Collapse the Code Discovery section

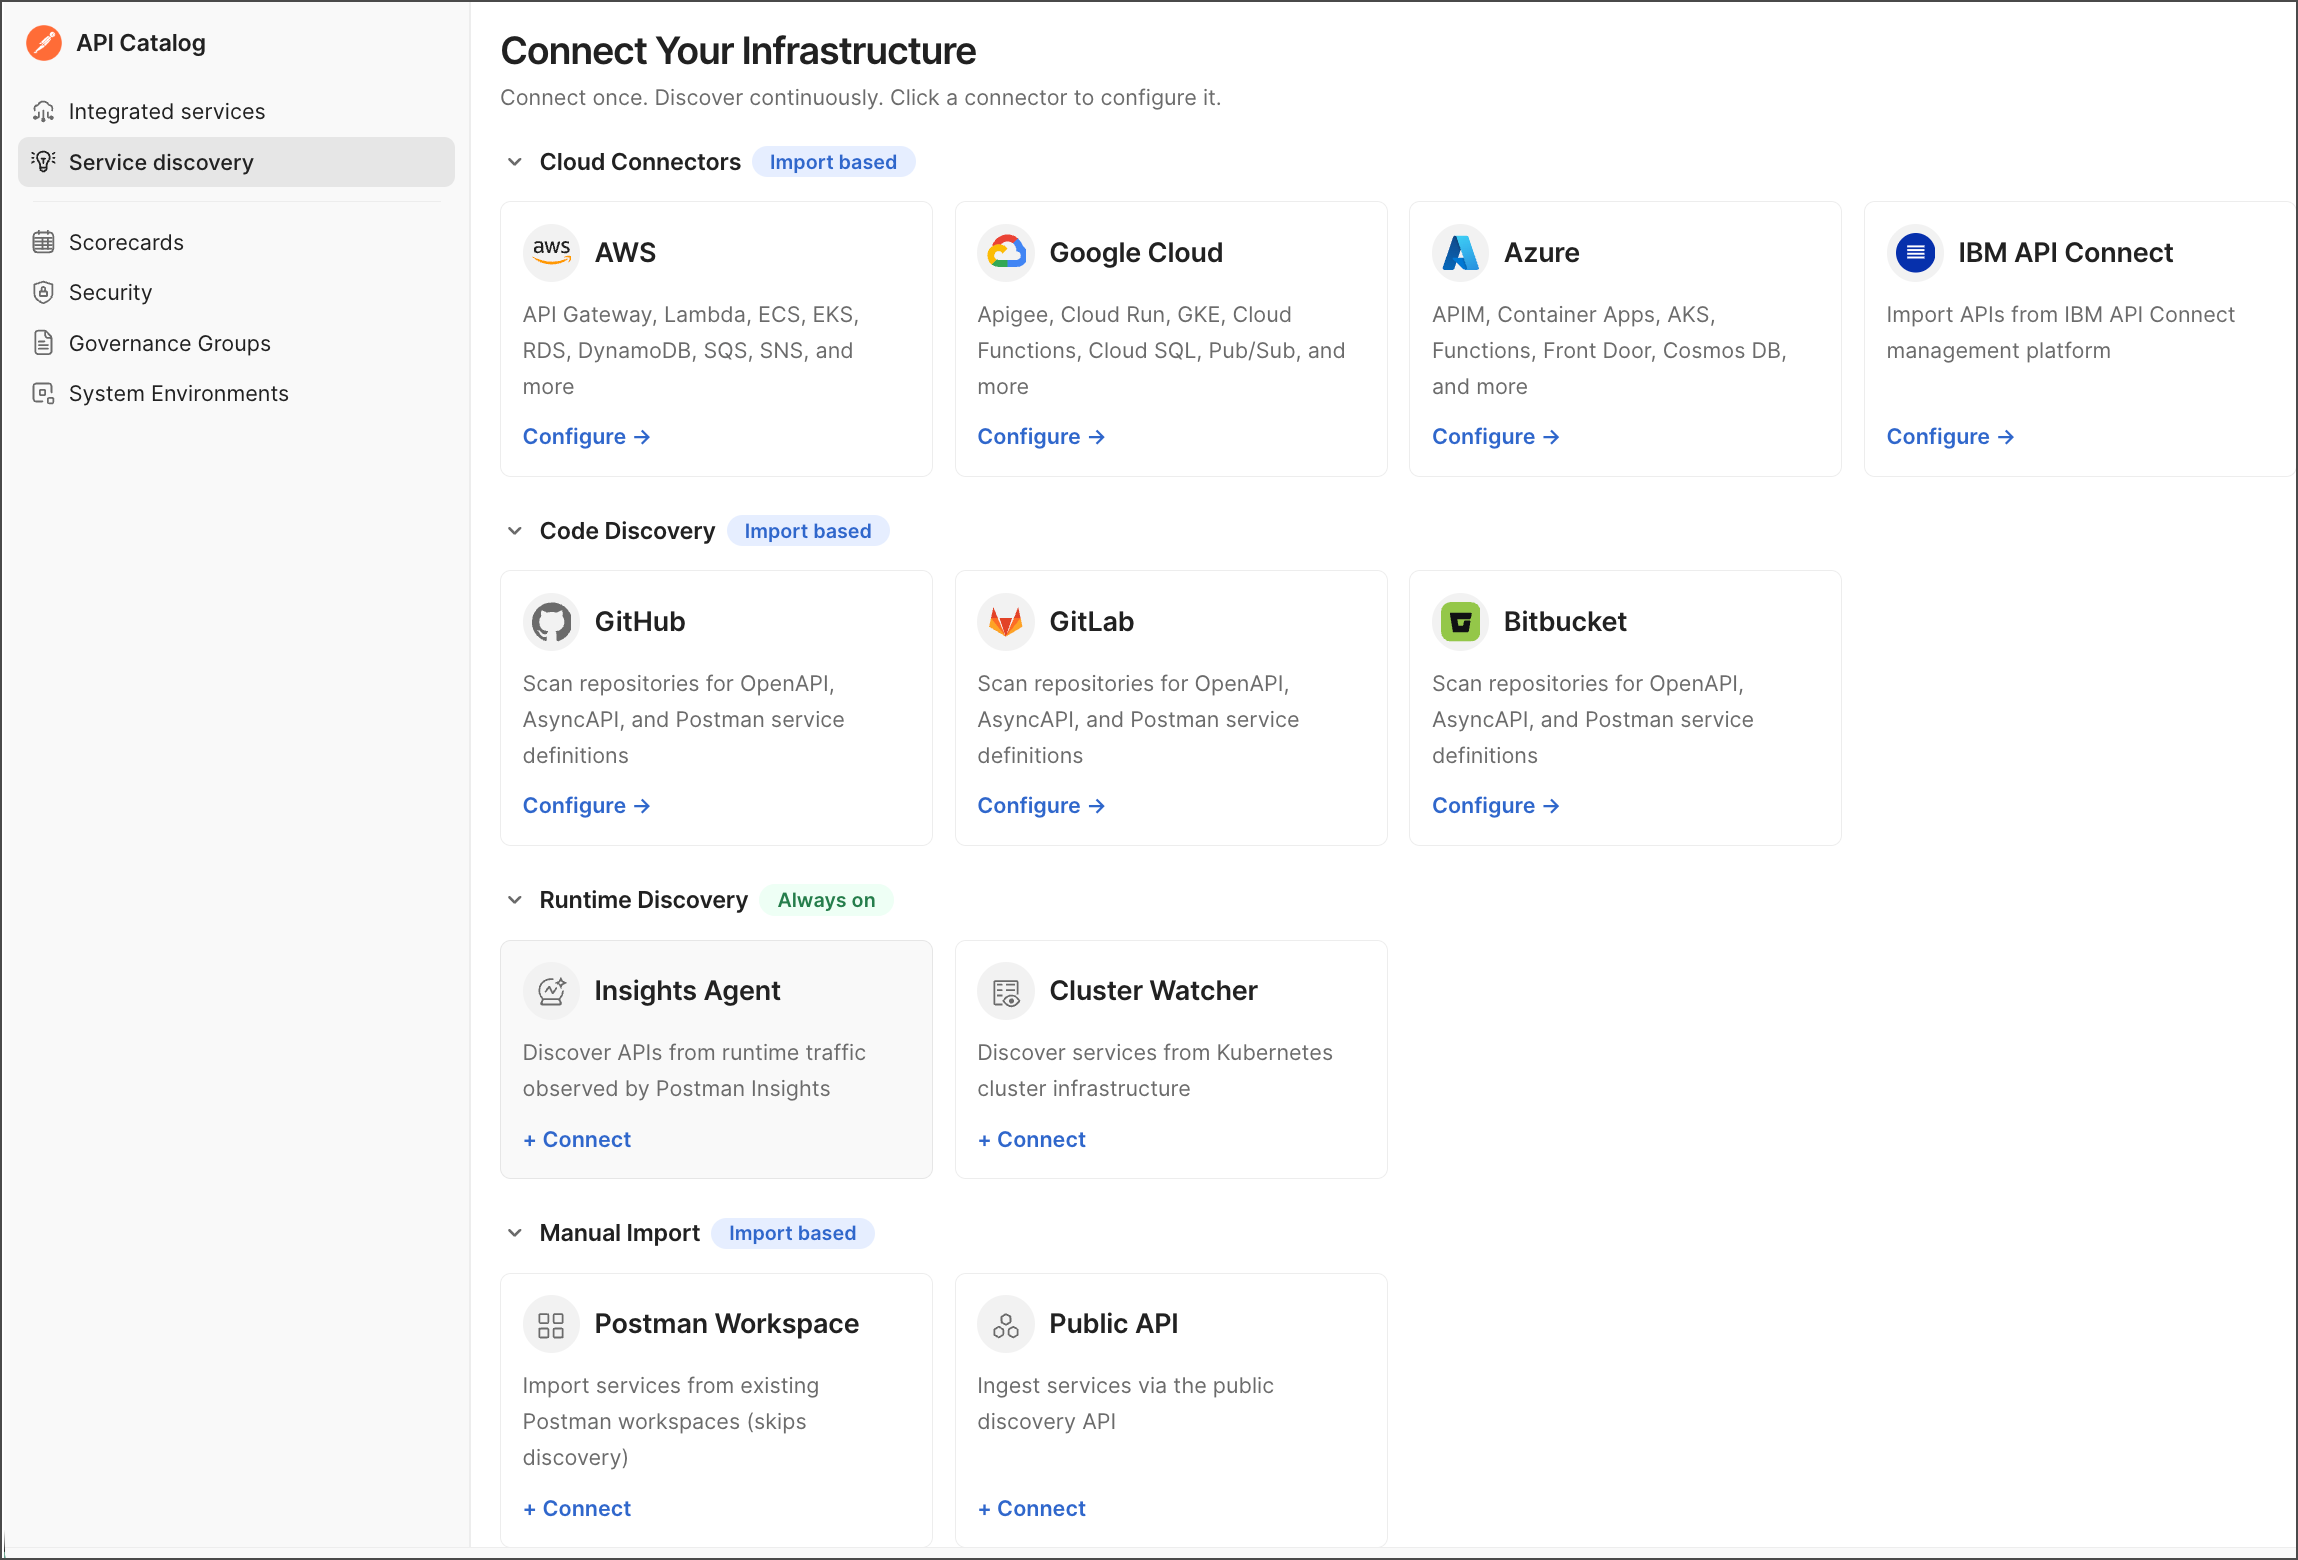click(515, 531)
